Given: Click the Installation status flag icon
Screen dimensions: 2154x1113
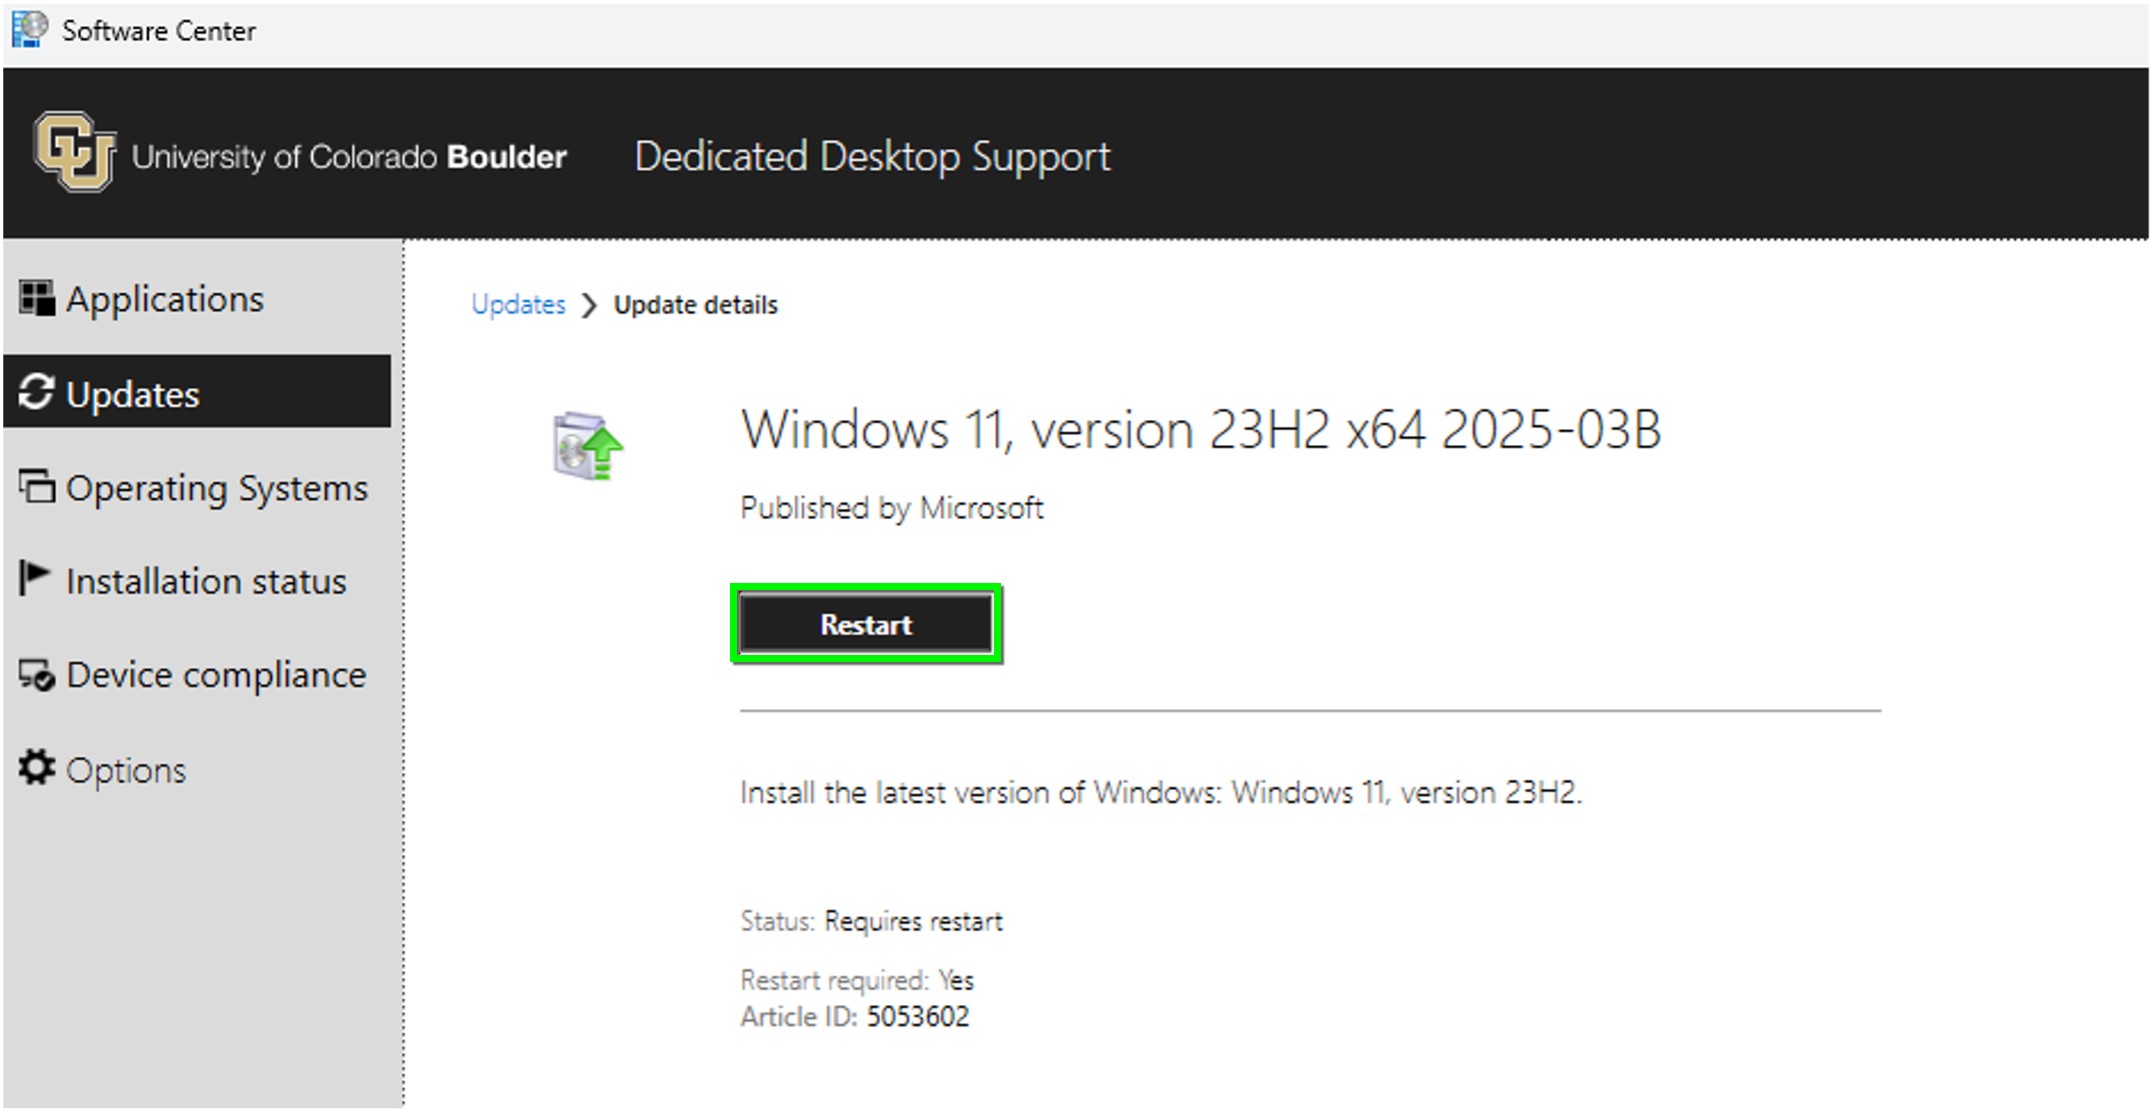Looking at the screenshot, I should pos(34,577).
